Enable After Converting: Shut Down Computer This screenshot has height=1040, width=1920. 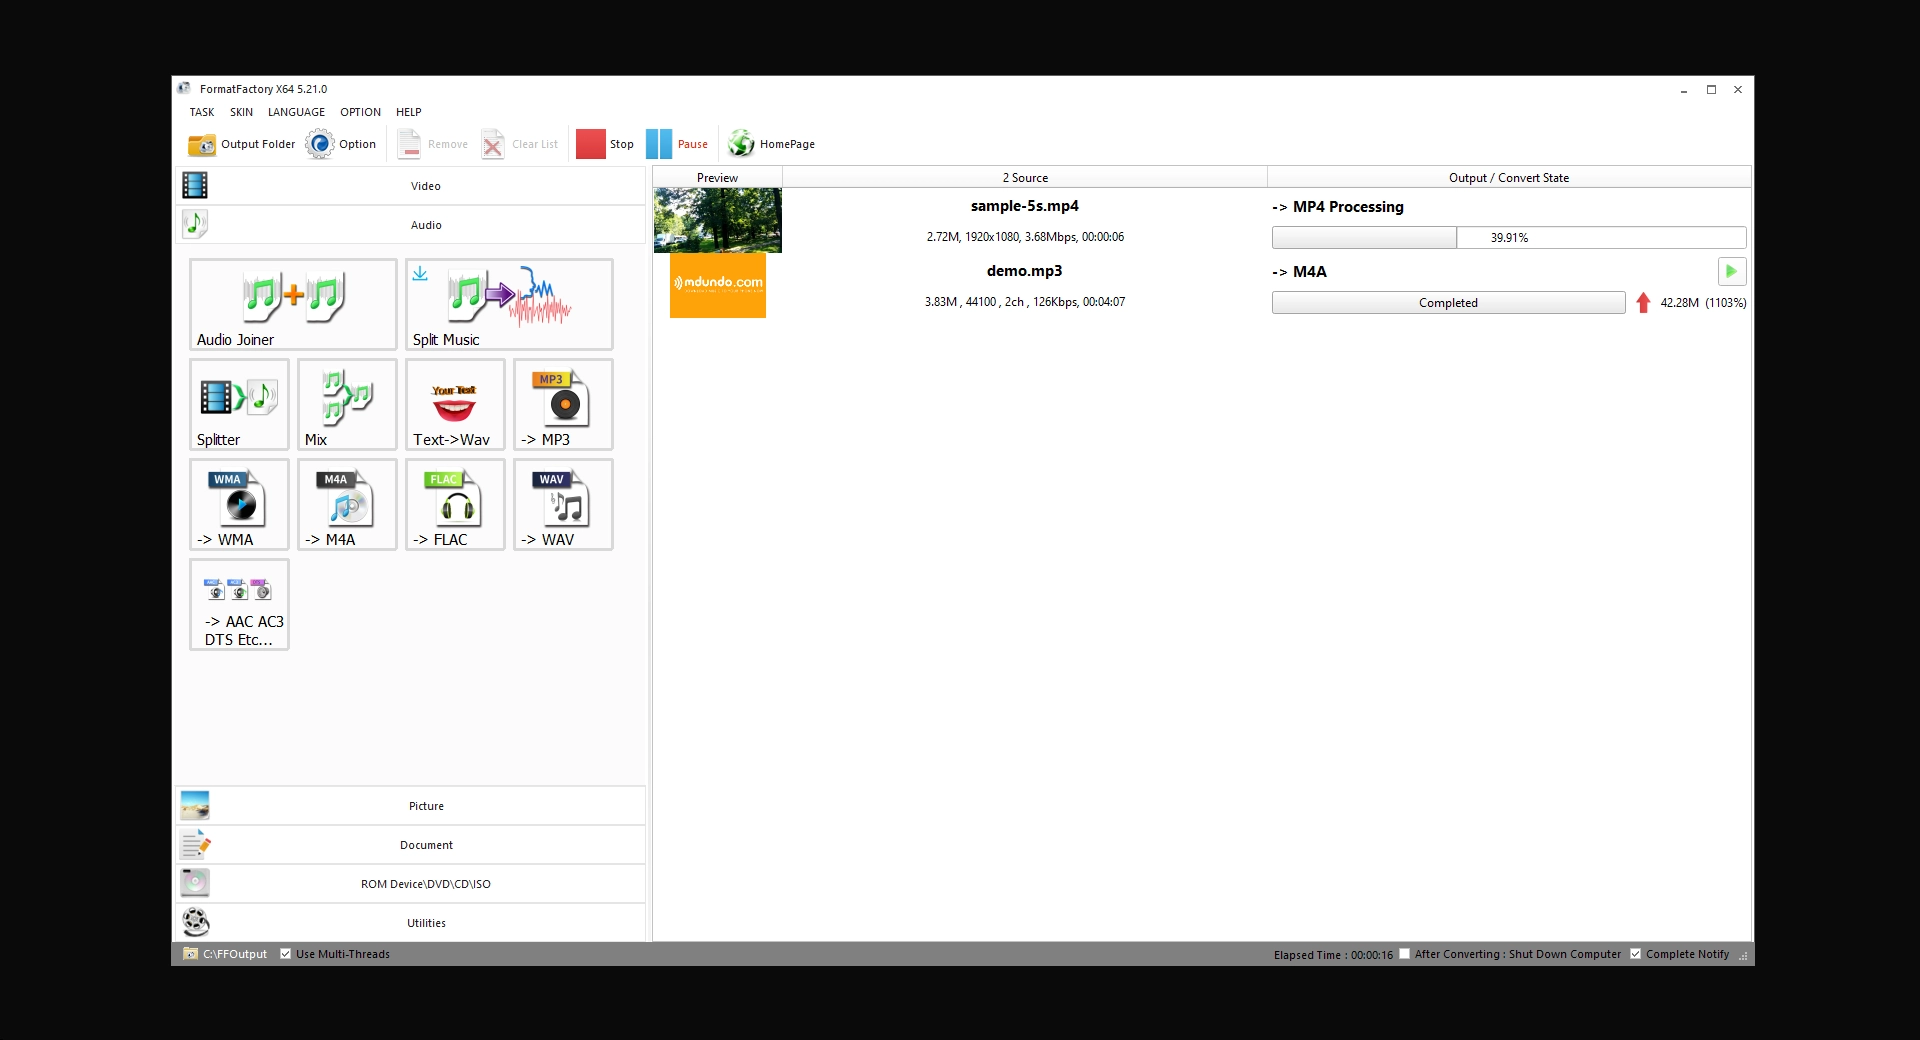pos(1404,954)
